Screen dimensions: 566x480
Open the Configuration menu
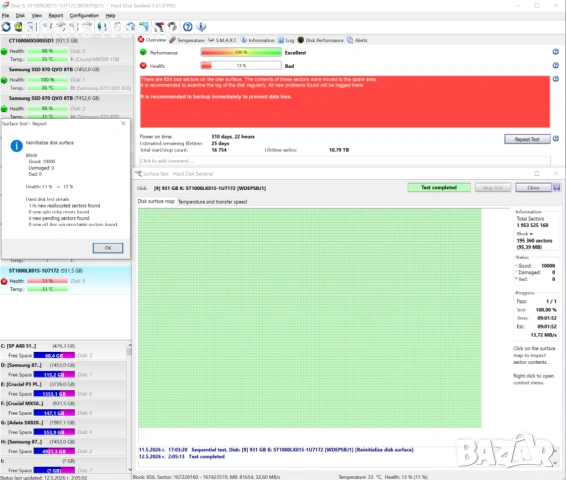point(84,16)
